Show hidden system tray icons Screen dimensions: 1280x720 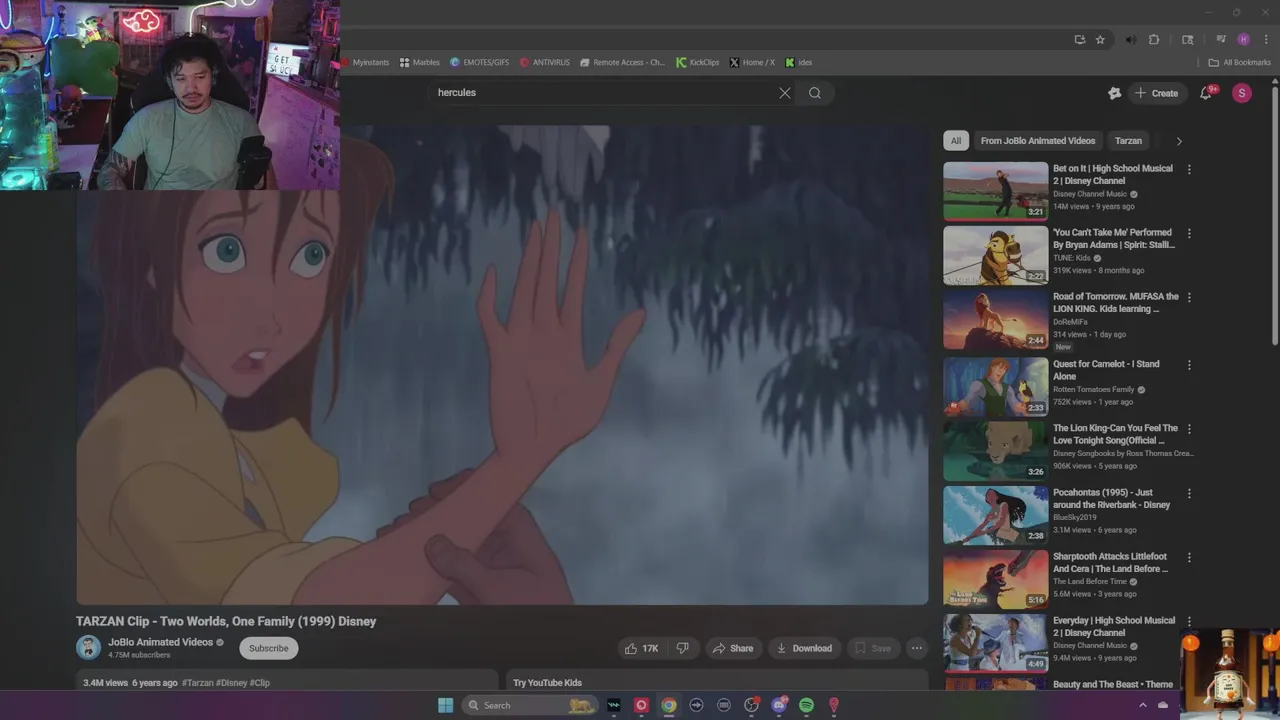(x=1143, y=705)
